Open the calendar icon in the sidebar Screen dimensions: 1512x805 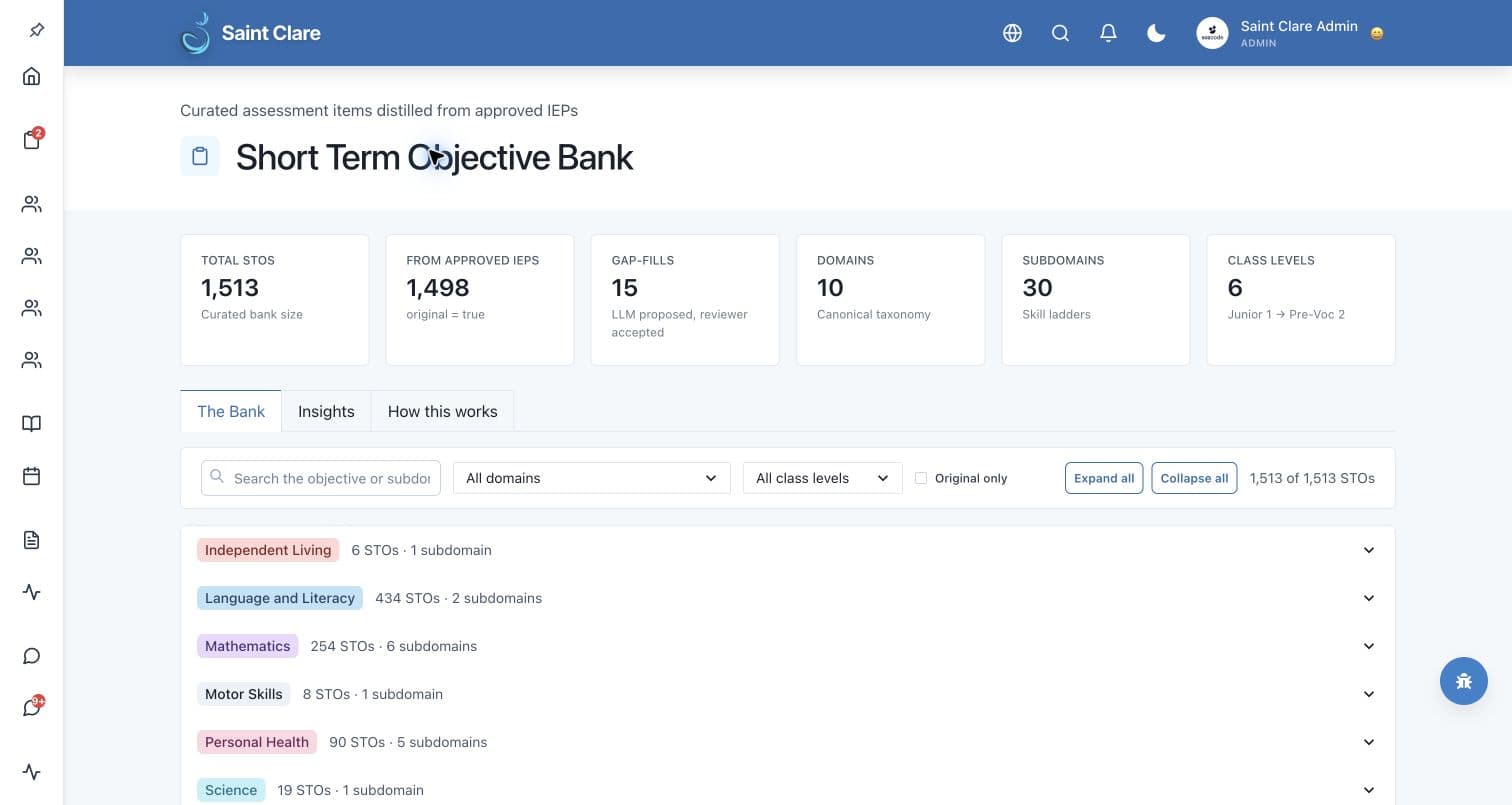[32, 476]
